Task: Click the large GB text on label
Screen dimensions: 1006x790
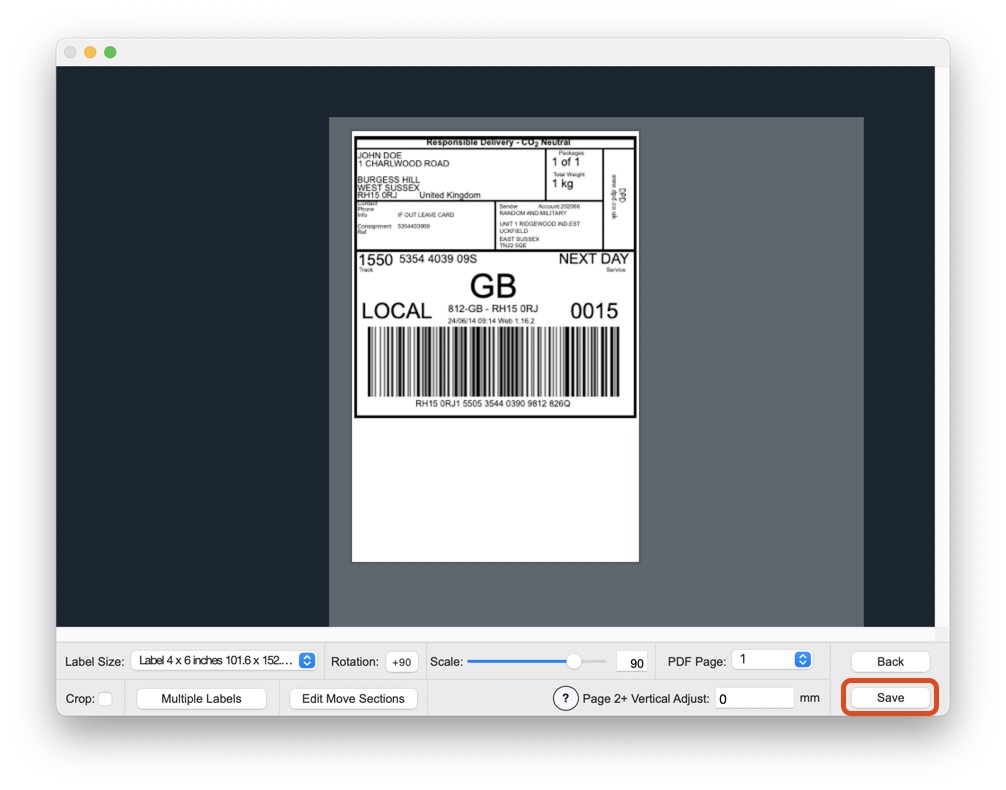Action: pos(493,286)
